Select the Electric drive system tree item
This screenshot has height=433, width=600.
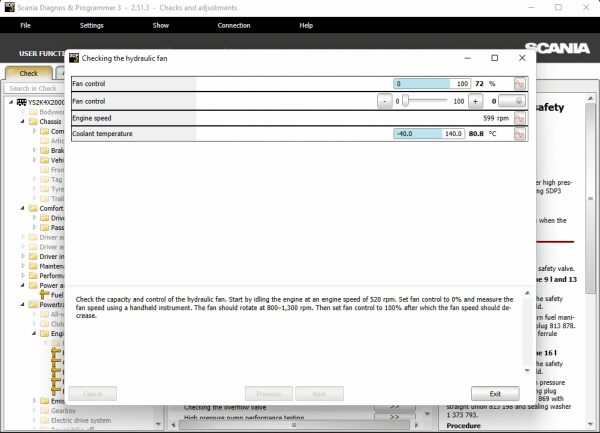coord(81,420)
